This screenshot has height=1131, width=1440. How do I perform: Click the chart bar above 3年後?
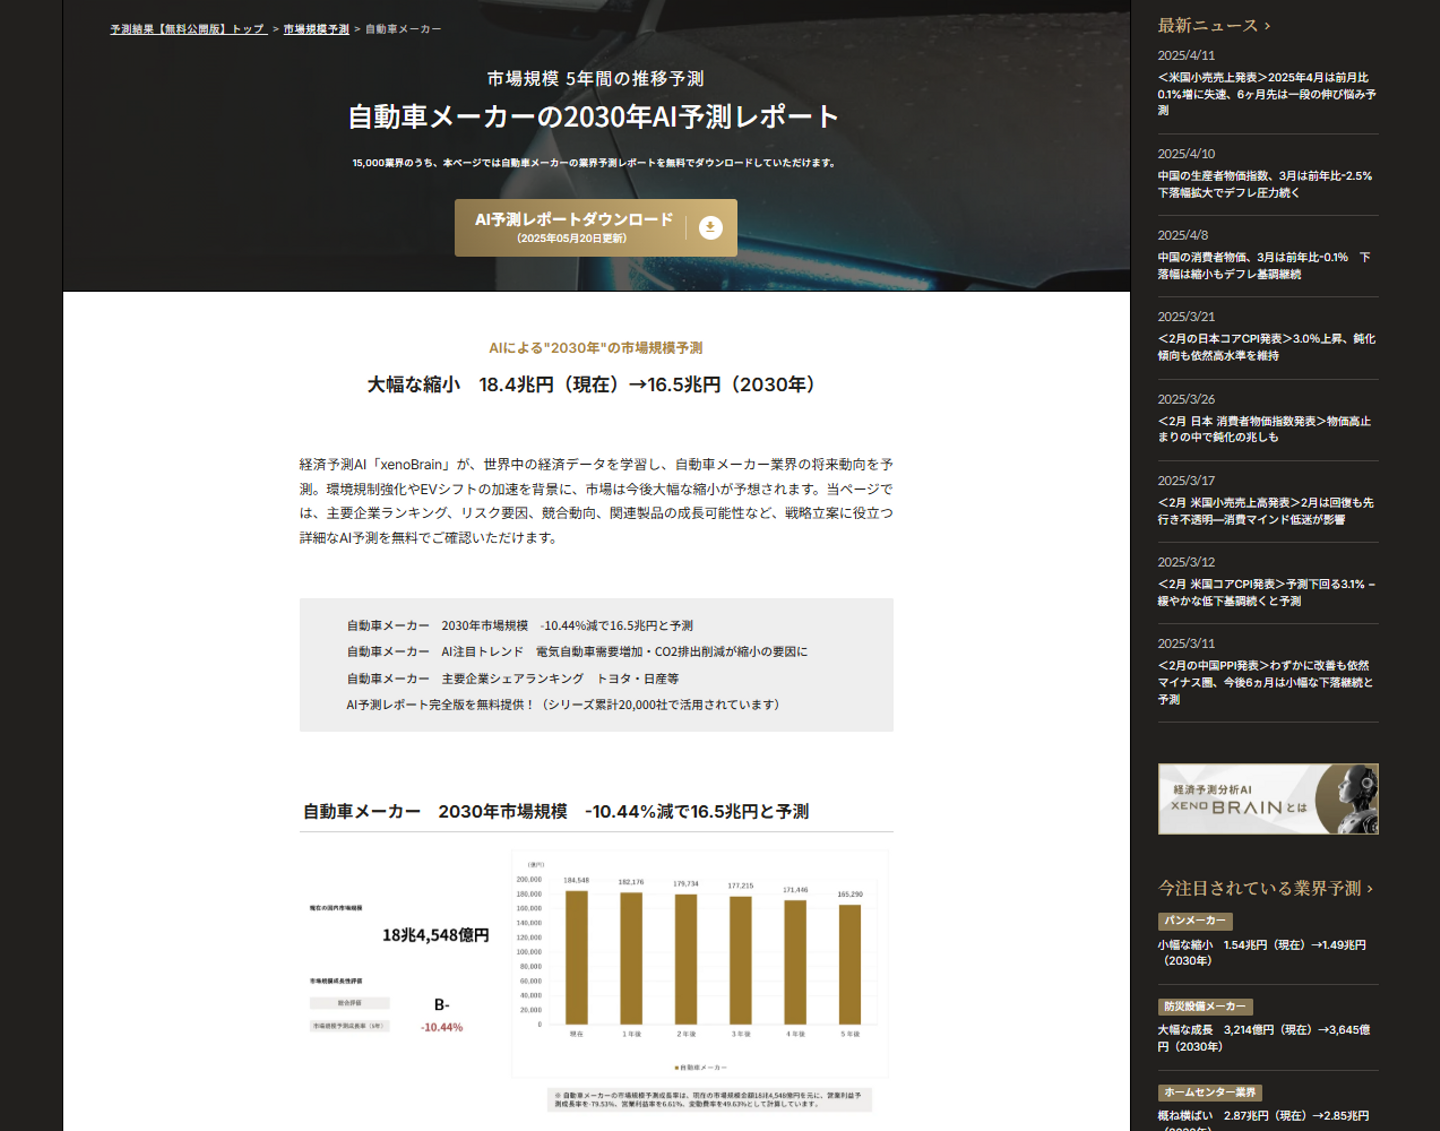pos(740,960)
